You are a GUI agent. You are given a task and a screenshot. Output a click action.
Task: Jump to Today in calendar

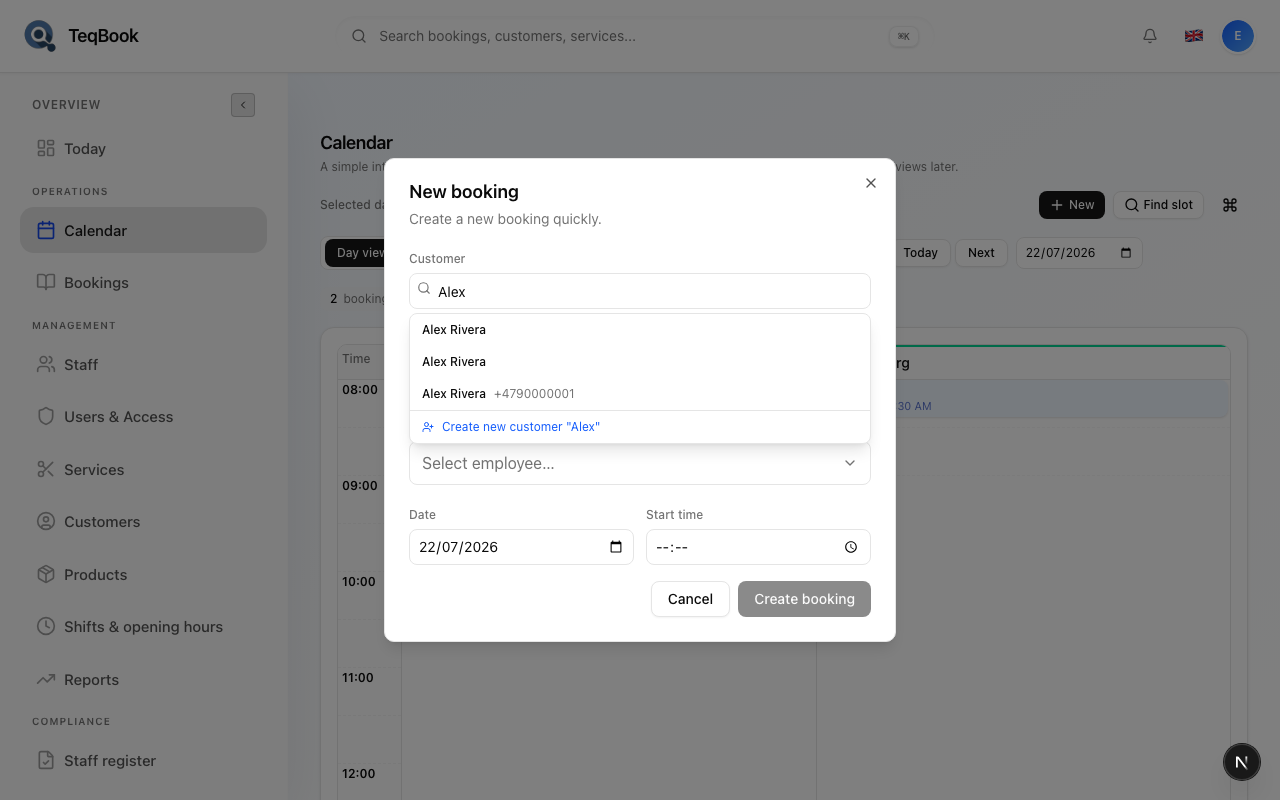tap(920, 253)
